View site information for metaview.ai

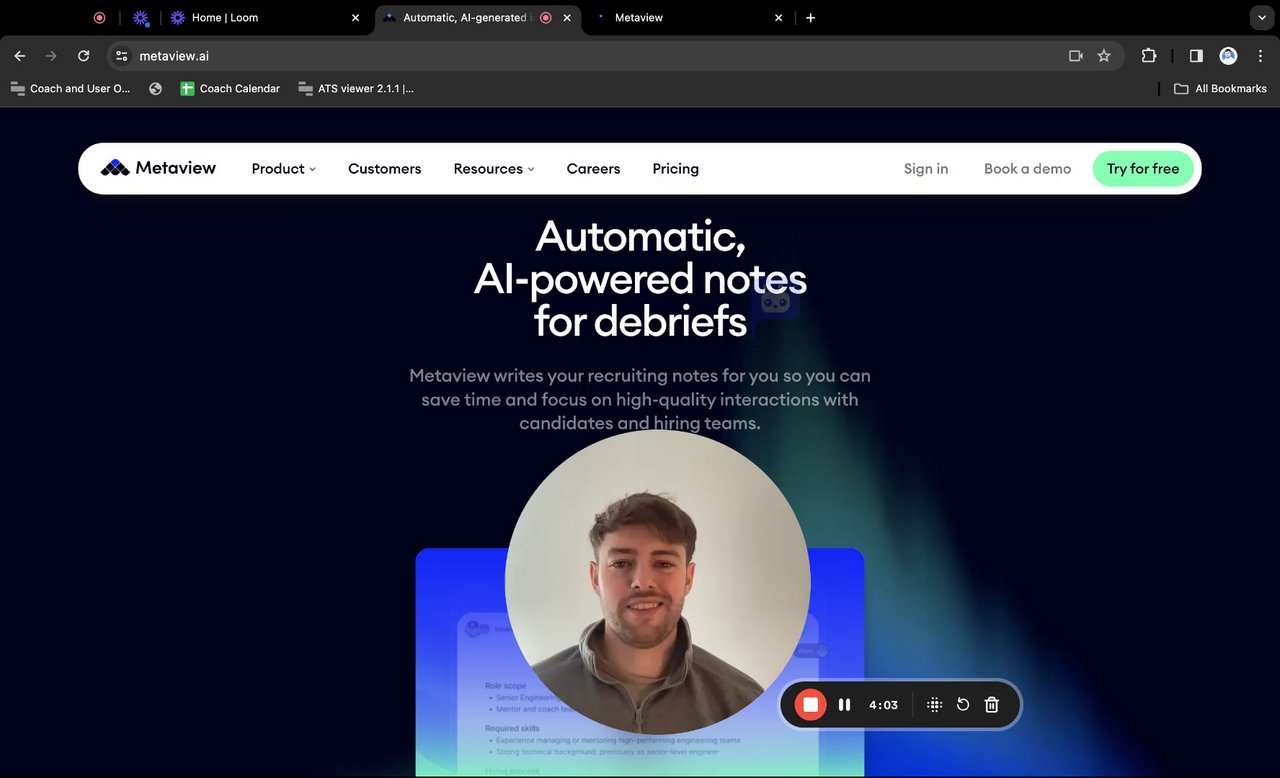coord(122,56)
